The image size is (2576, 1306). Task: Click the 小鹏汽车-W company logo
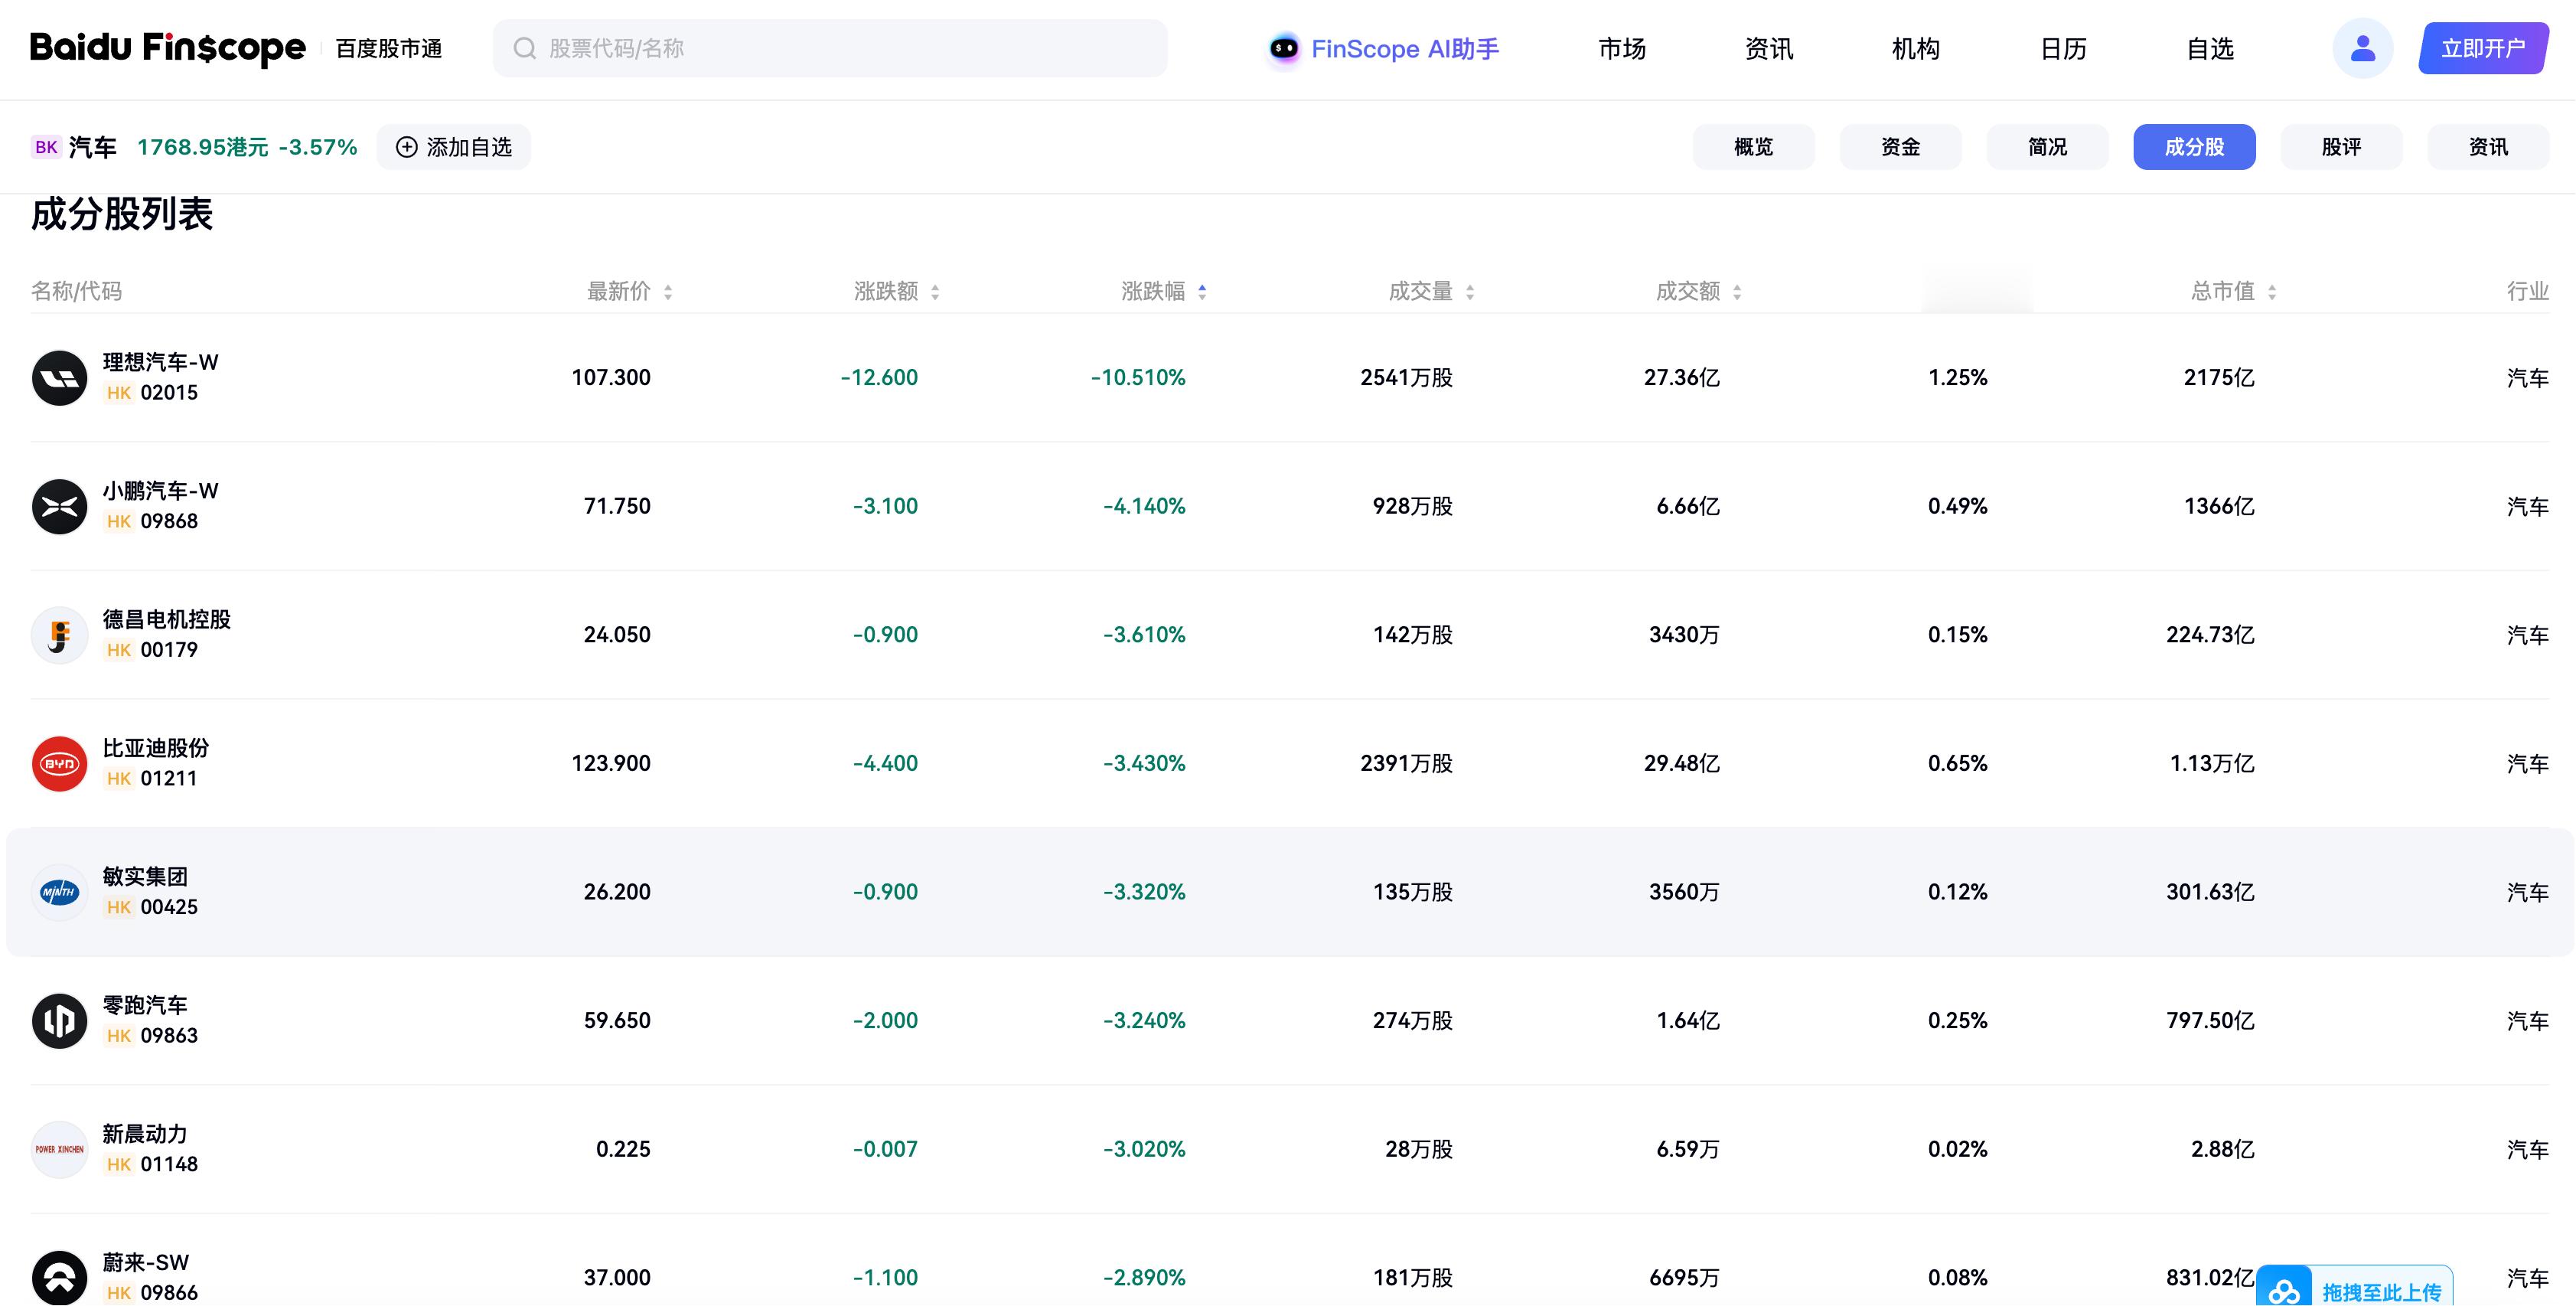pyautogui.click(x=60, y=506)
